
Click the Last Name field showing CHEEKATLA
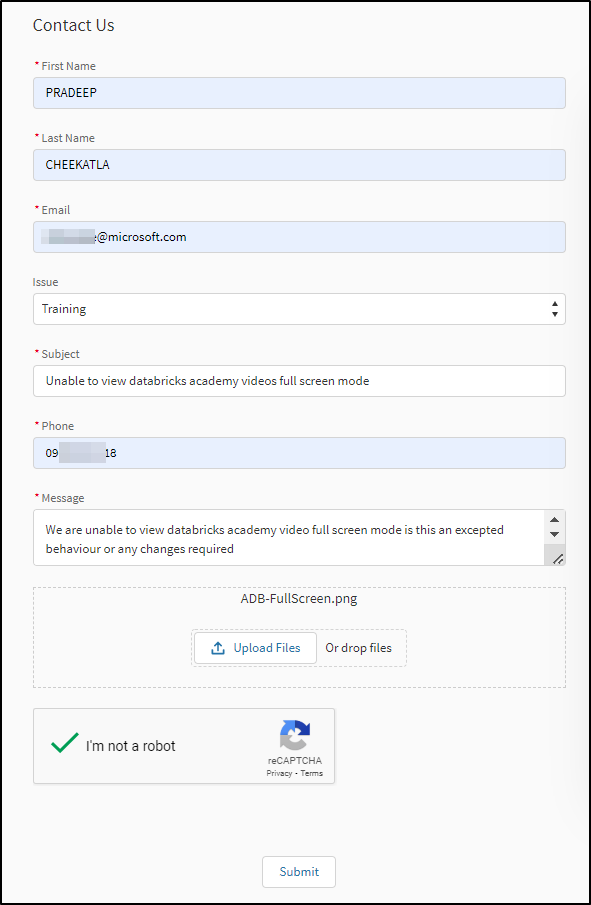[299, 164]
